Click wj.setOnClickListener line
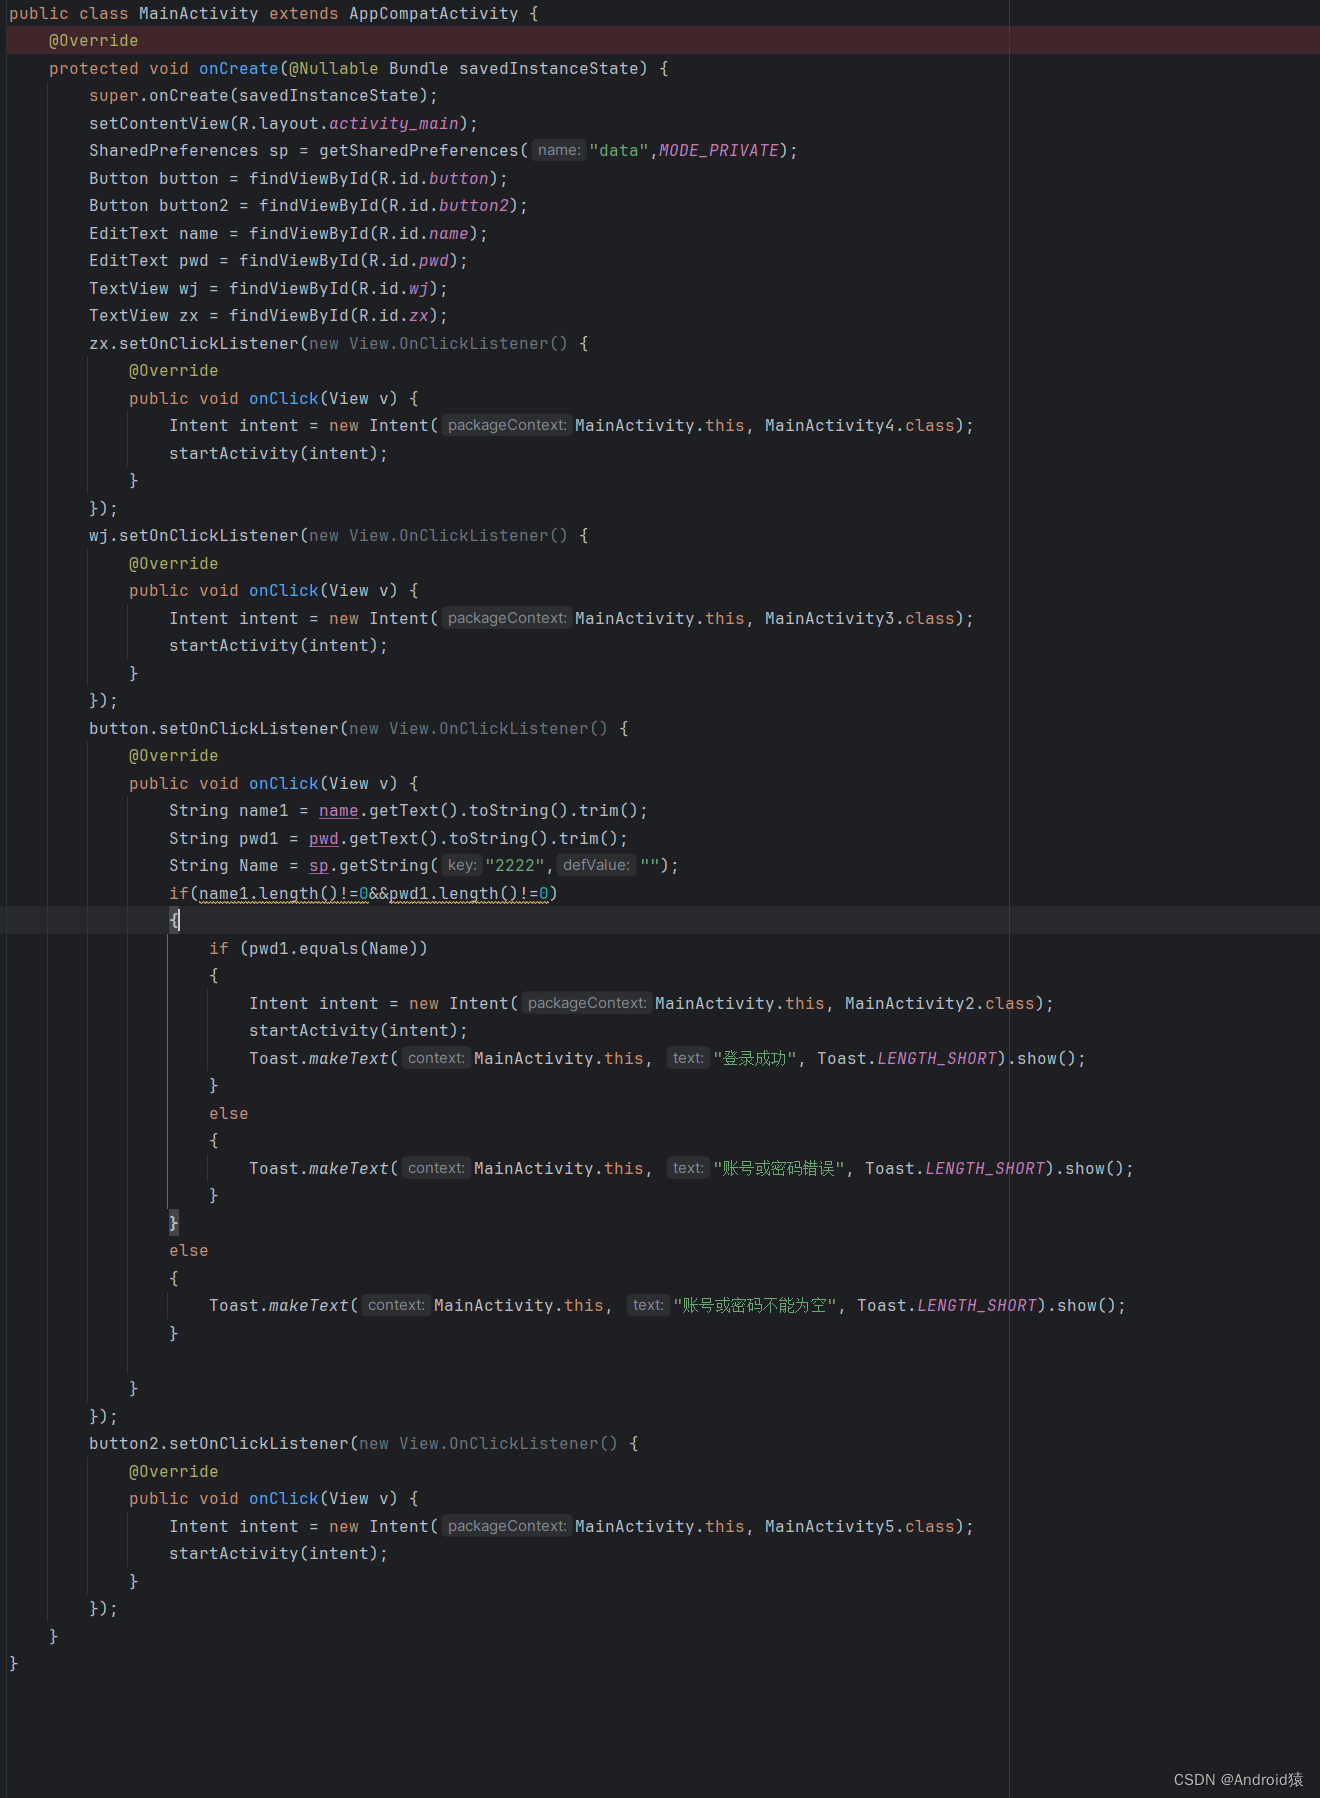 (x=338, y=536)
